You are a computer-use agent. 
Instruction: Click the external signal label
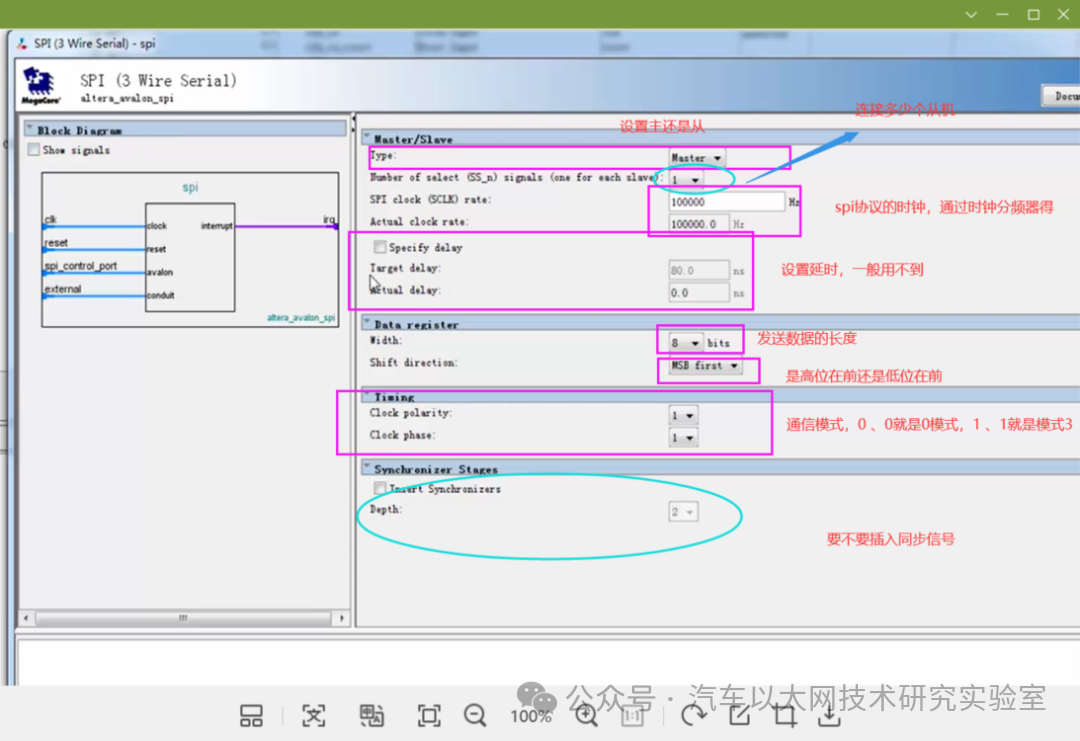pyautogui.click(x=63, y=289)
